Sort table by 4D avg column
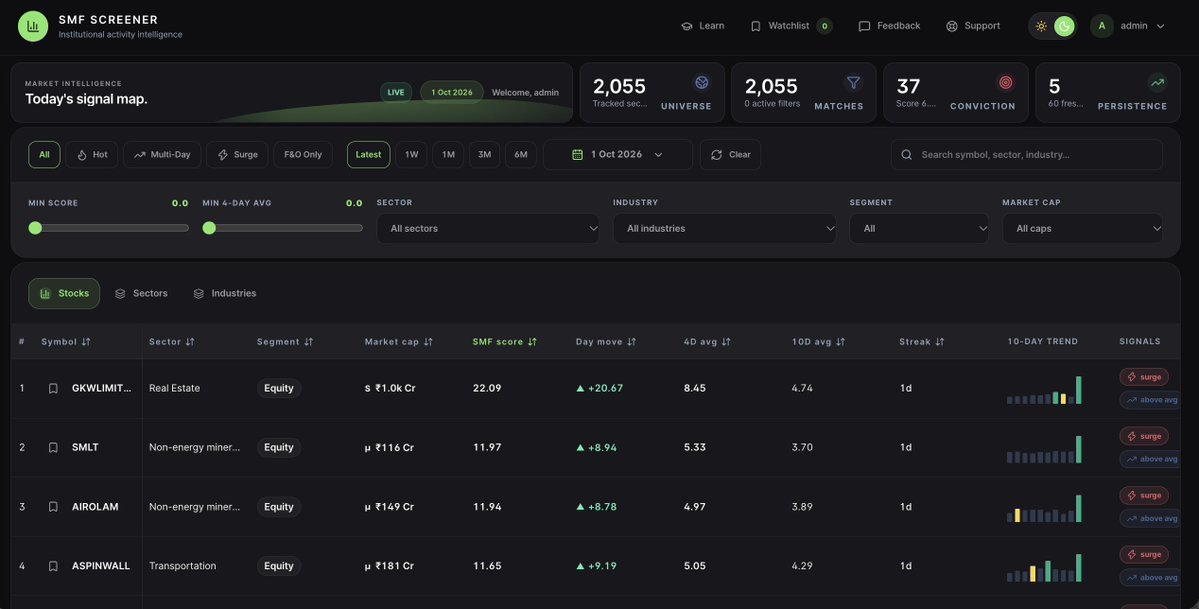This screenshot has width=1199, height=609. (x=707, y=342)
